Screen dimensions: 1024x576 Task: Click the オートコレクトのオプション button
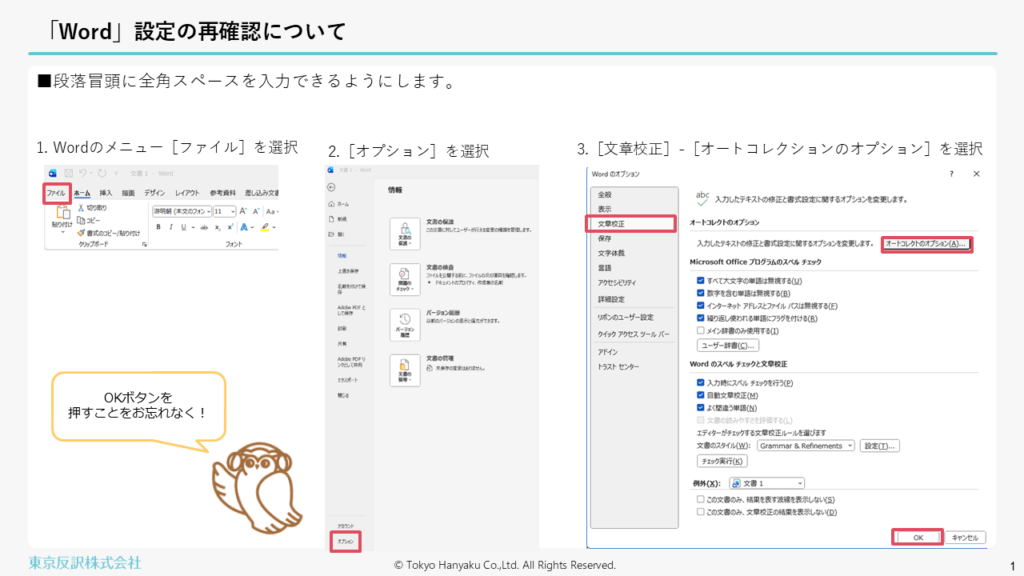[x=927, y=244]
